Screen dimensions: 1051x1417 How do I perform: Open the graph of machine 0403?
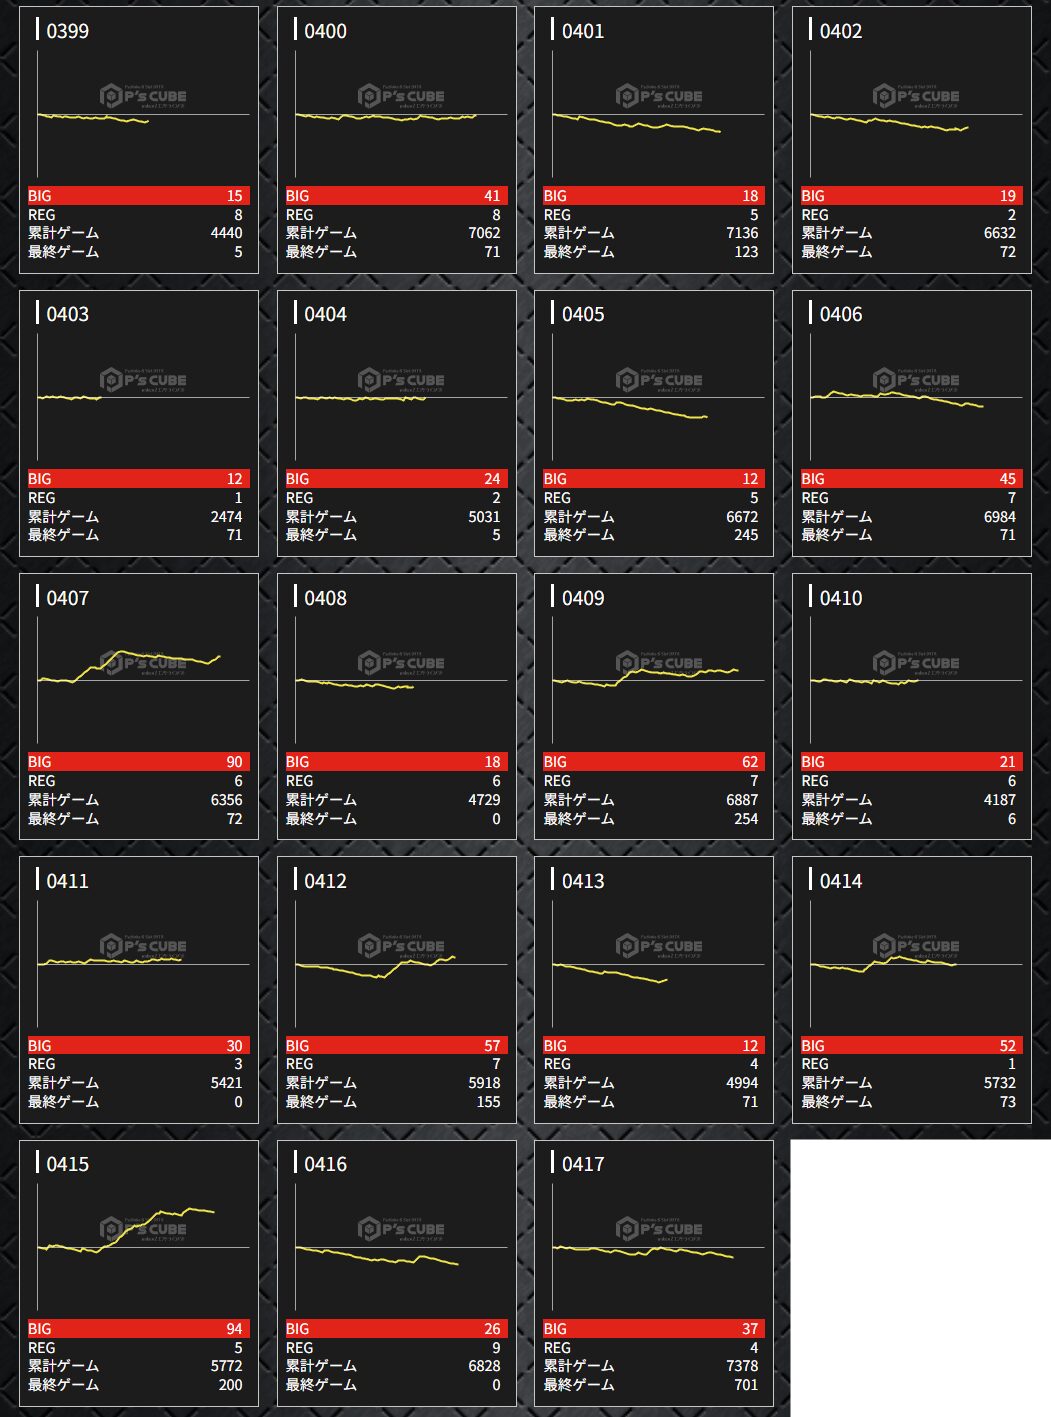[140, 398]
